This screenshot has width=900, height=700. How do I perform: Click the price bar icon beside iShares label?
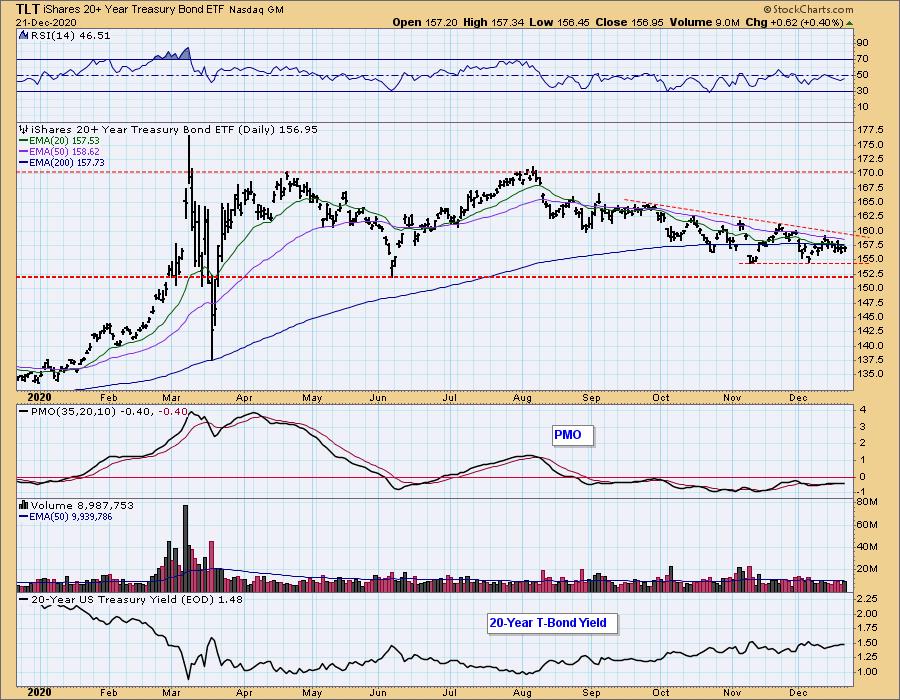click(24, 129)
